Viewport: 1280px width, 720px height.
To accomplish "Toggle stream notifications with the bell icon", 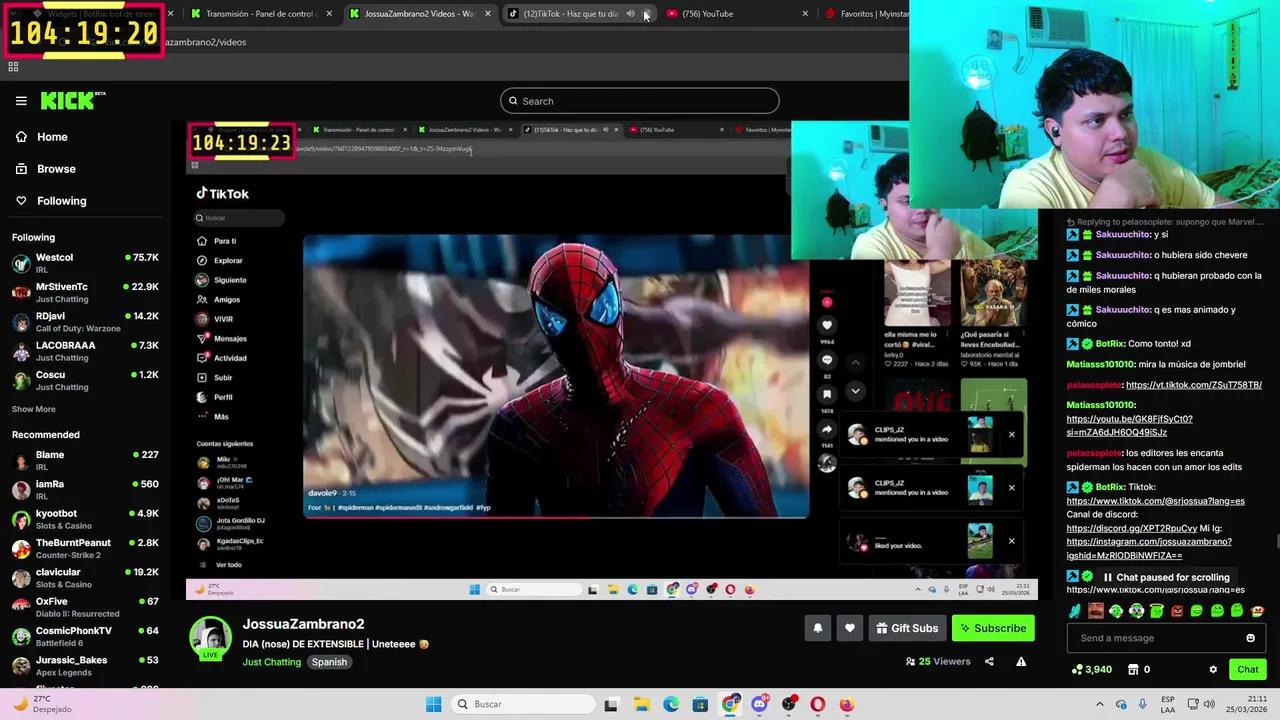I will pos(817,628).
